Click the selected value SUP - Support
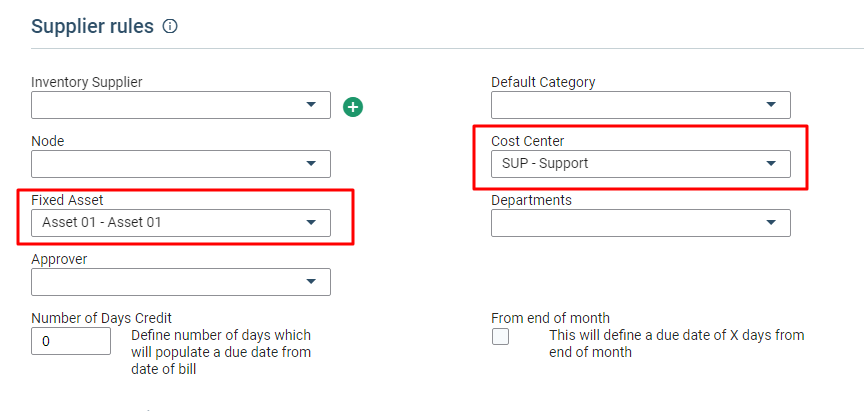 (x=545, y=164)
